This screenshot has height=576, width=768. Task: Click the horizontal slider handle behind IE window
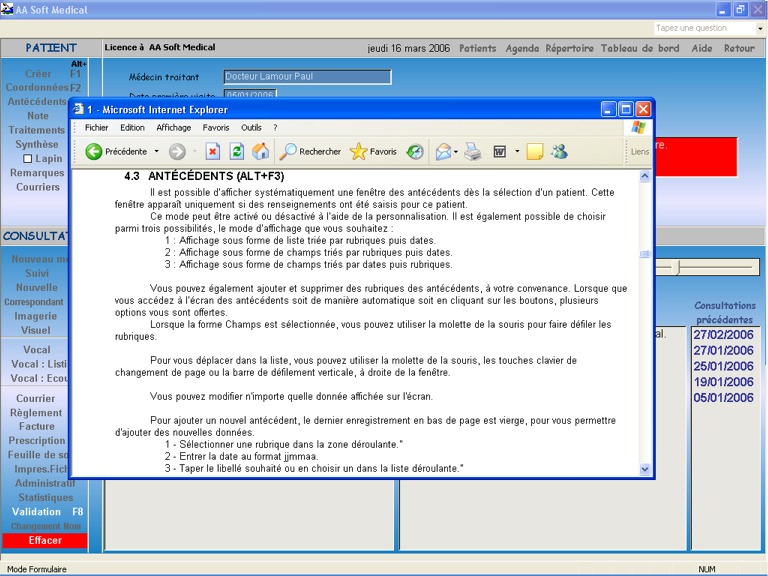(678, 267)
